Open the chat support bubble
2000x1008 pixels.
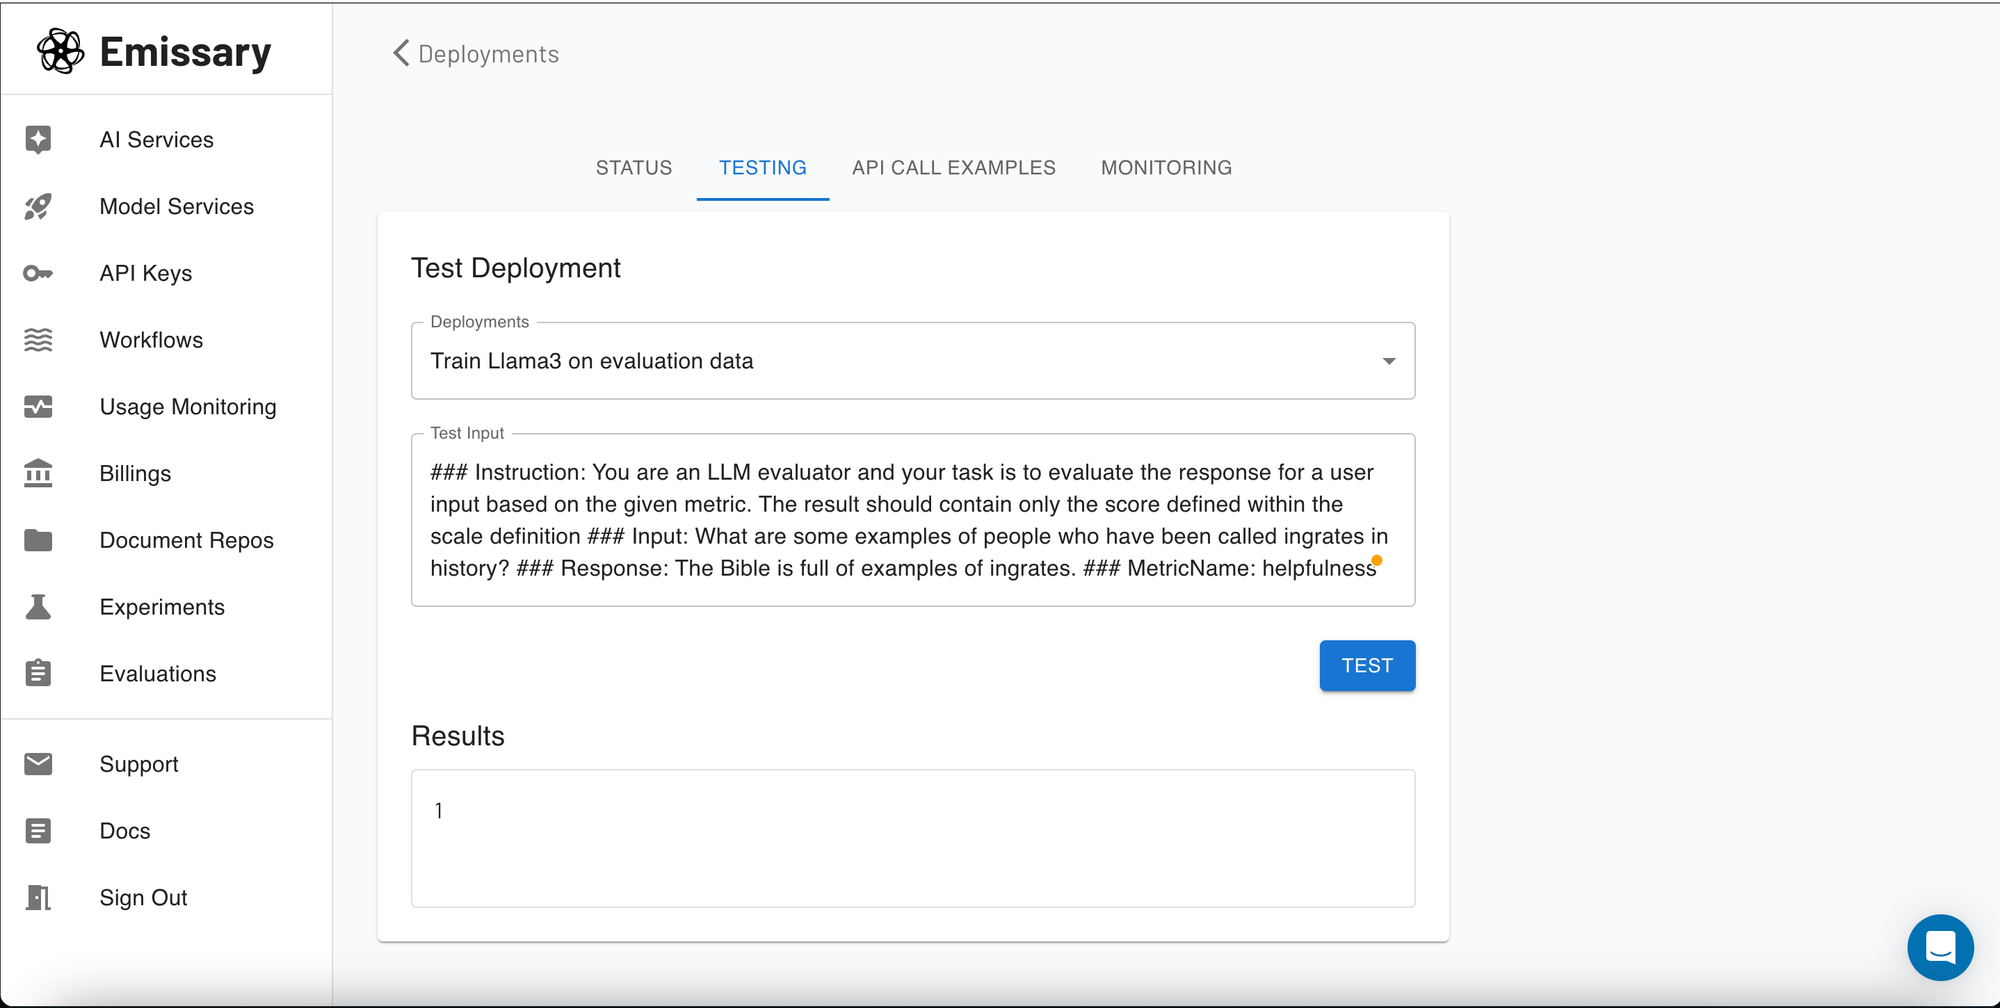[1940, 947]
